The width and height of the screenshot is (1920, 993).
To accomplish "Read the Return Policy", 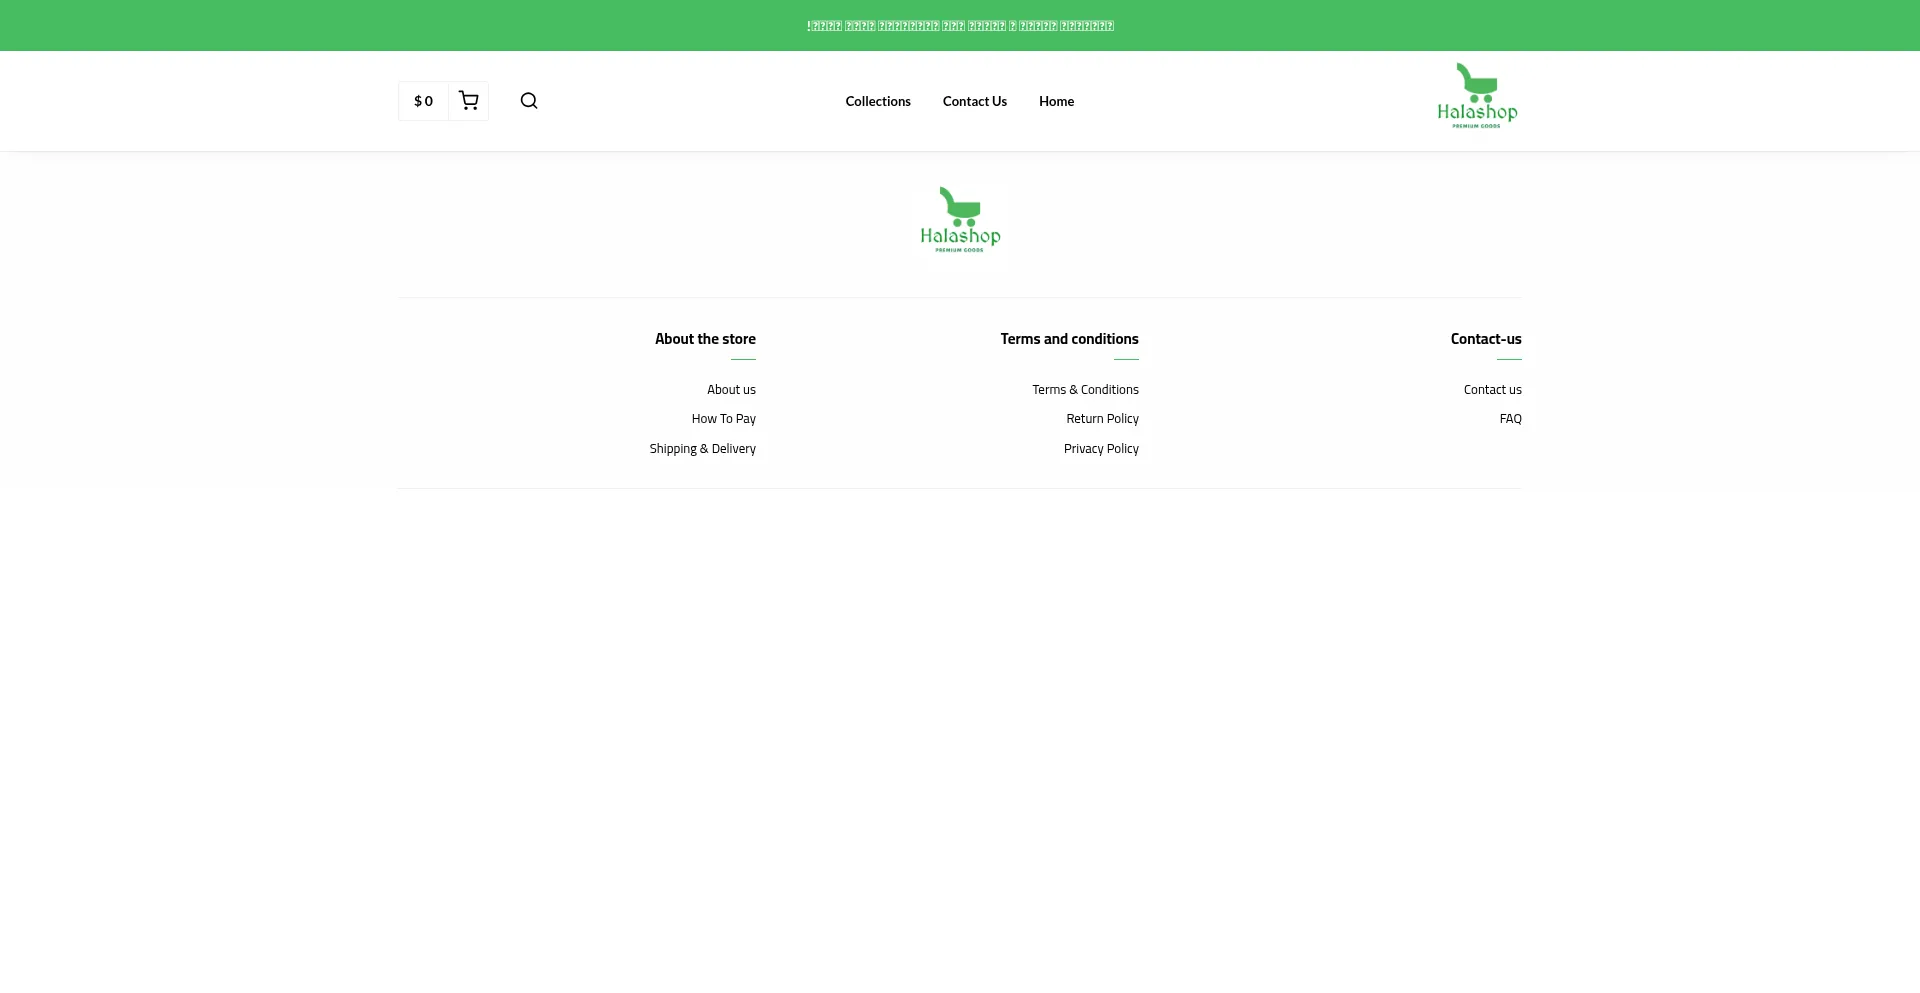I will coord(1102,418).
